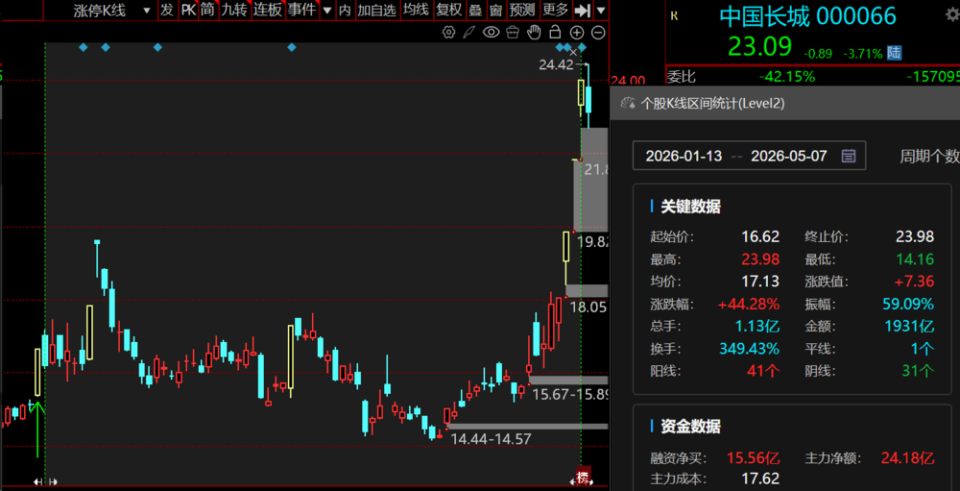Click the 榜 marker at the chart bottom
This screenshot has width=960, height=491.
pyautogui.click(x=583, y=478)
